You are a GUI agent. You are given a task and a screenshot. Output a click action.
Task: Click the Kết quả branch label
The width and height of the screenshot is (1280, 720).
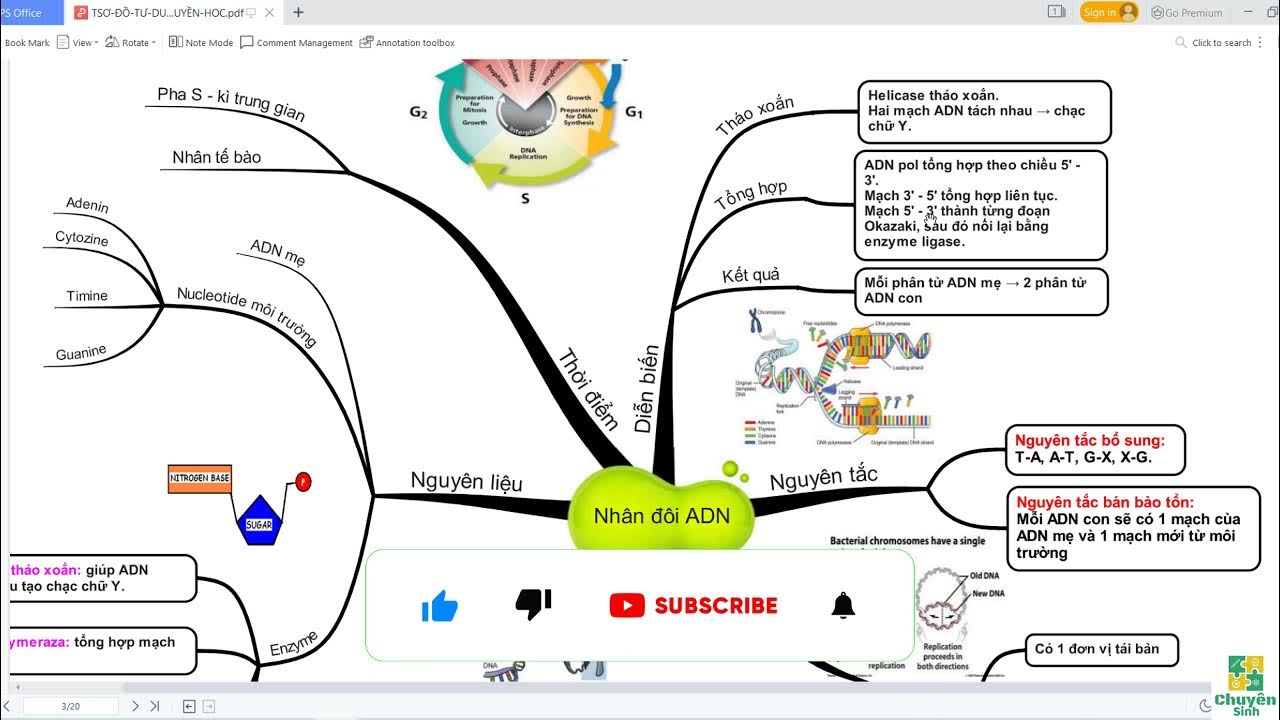pos(751,275)
